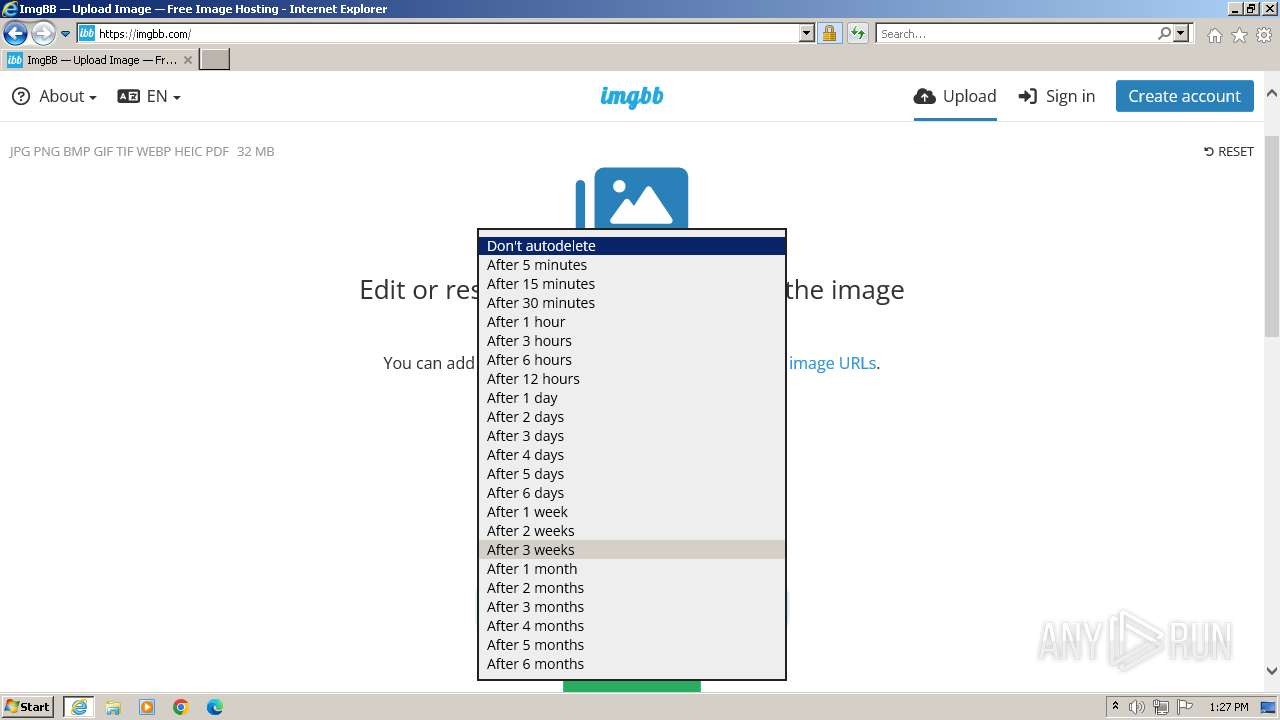
Task: Choose After 12 hours option
Action: [632, 379]
